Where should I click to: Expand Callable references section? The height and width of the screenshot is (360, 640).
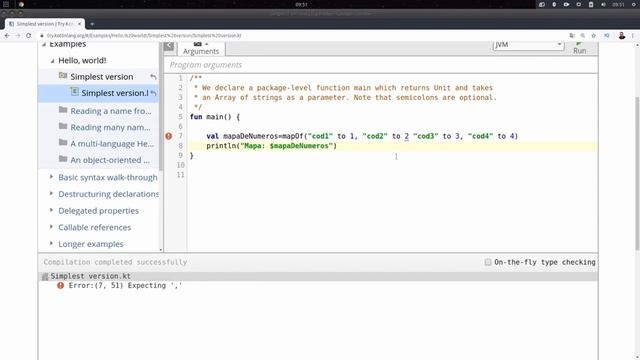coord(51,227)
